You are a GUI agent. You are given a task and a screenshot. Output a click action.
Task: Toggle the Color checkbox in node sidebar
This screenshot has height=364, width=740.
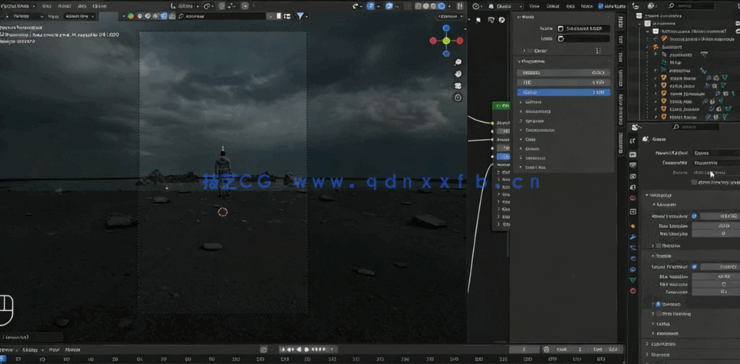pyautogui.click(x=529, y=51)
